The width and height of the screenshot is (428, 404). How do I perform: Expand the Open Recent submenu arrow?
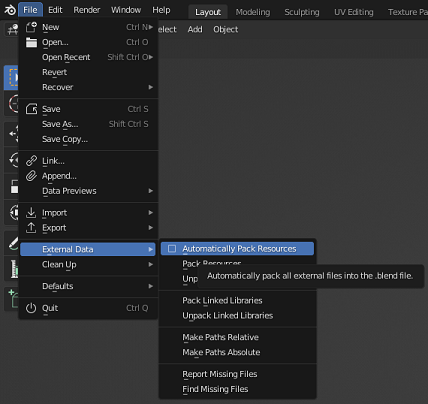click(151, 57)
